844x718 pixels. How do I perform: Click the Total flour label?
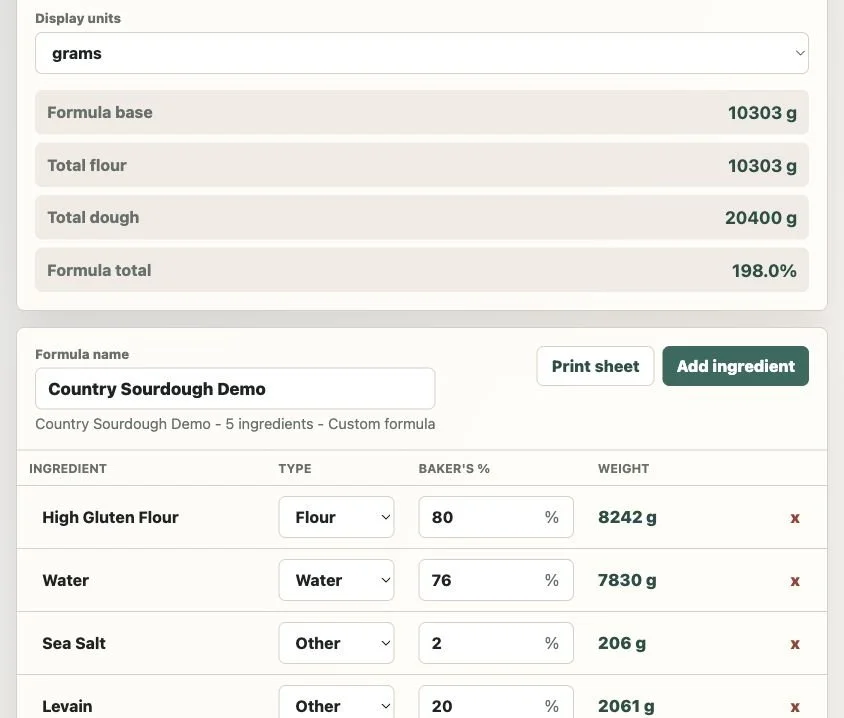87,165
